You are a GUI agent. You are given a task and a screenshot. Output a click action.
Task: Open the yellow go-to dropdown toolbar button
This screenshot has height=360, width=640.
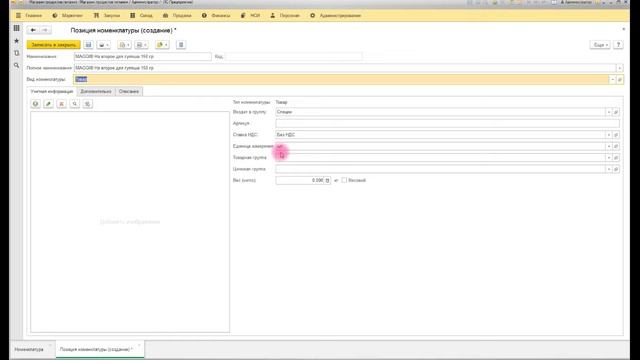(x=162, y=44)
